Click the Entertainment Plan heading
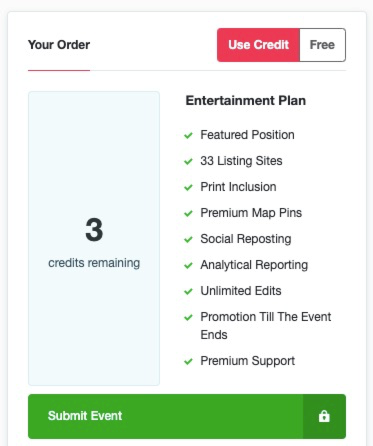The height and width of the screenshot is (446, 373). pos(246,101)
